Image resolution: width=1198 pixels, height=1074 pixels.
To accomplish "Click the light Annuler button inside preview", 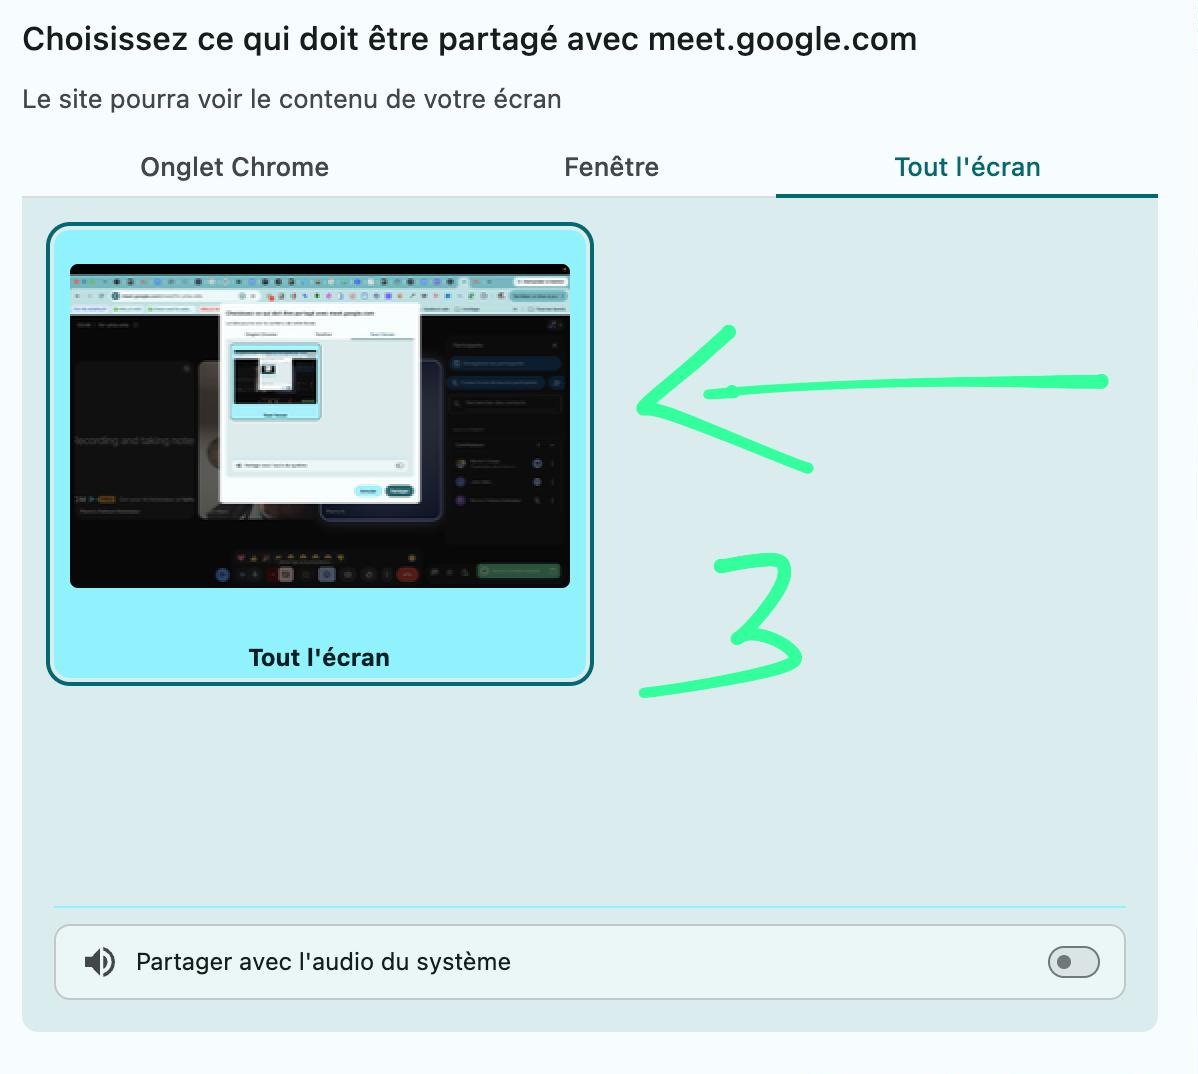I will (368, 490).
